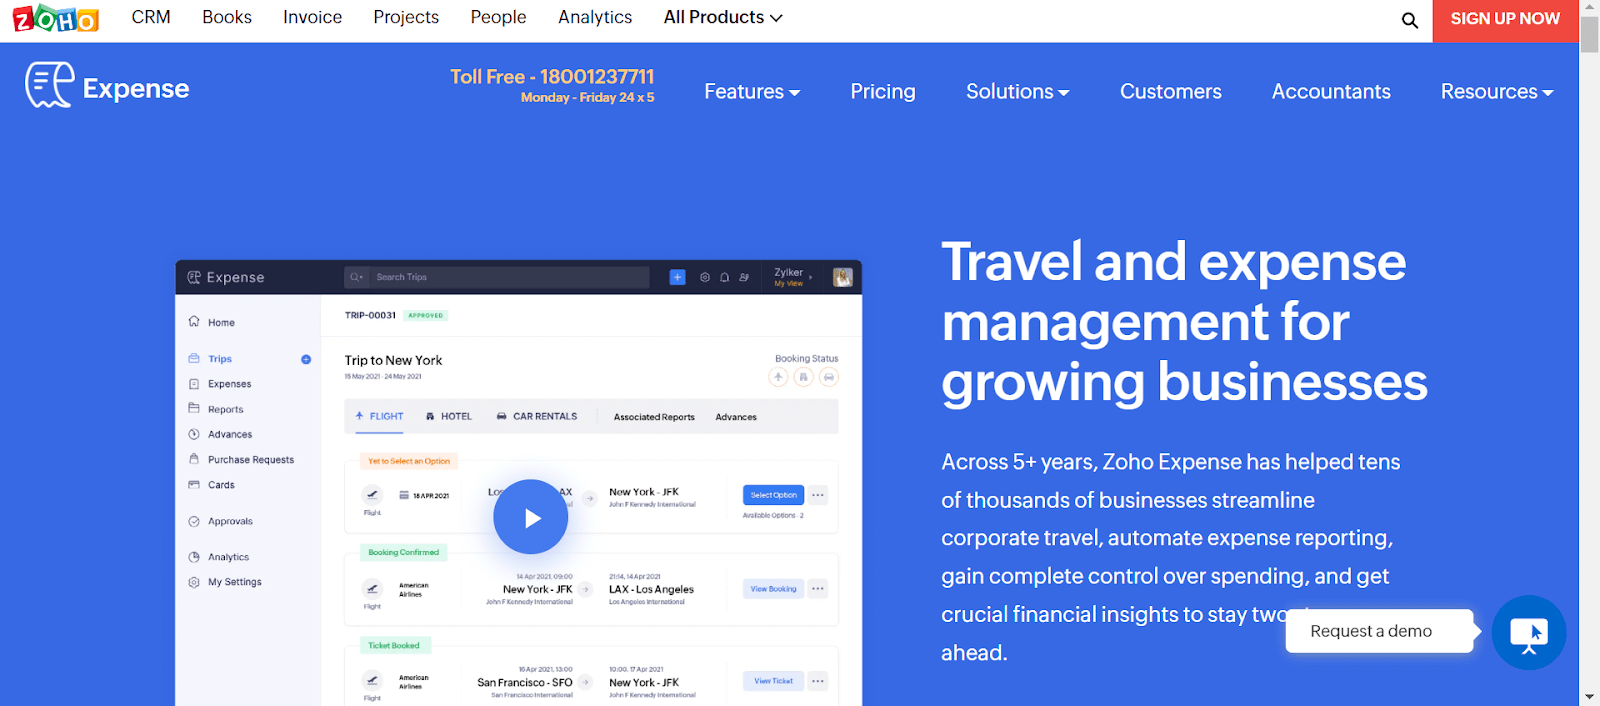Click the flight booking status icon
This screenshot has height=706, width=1600.
point(778,377)
